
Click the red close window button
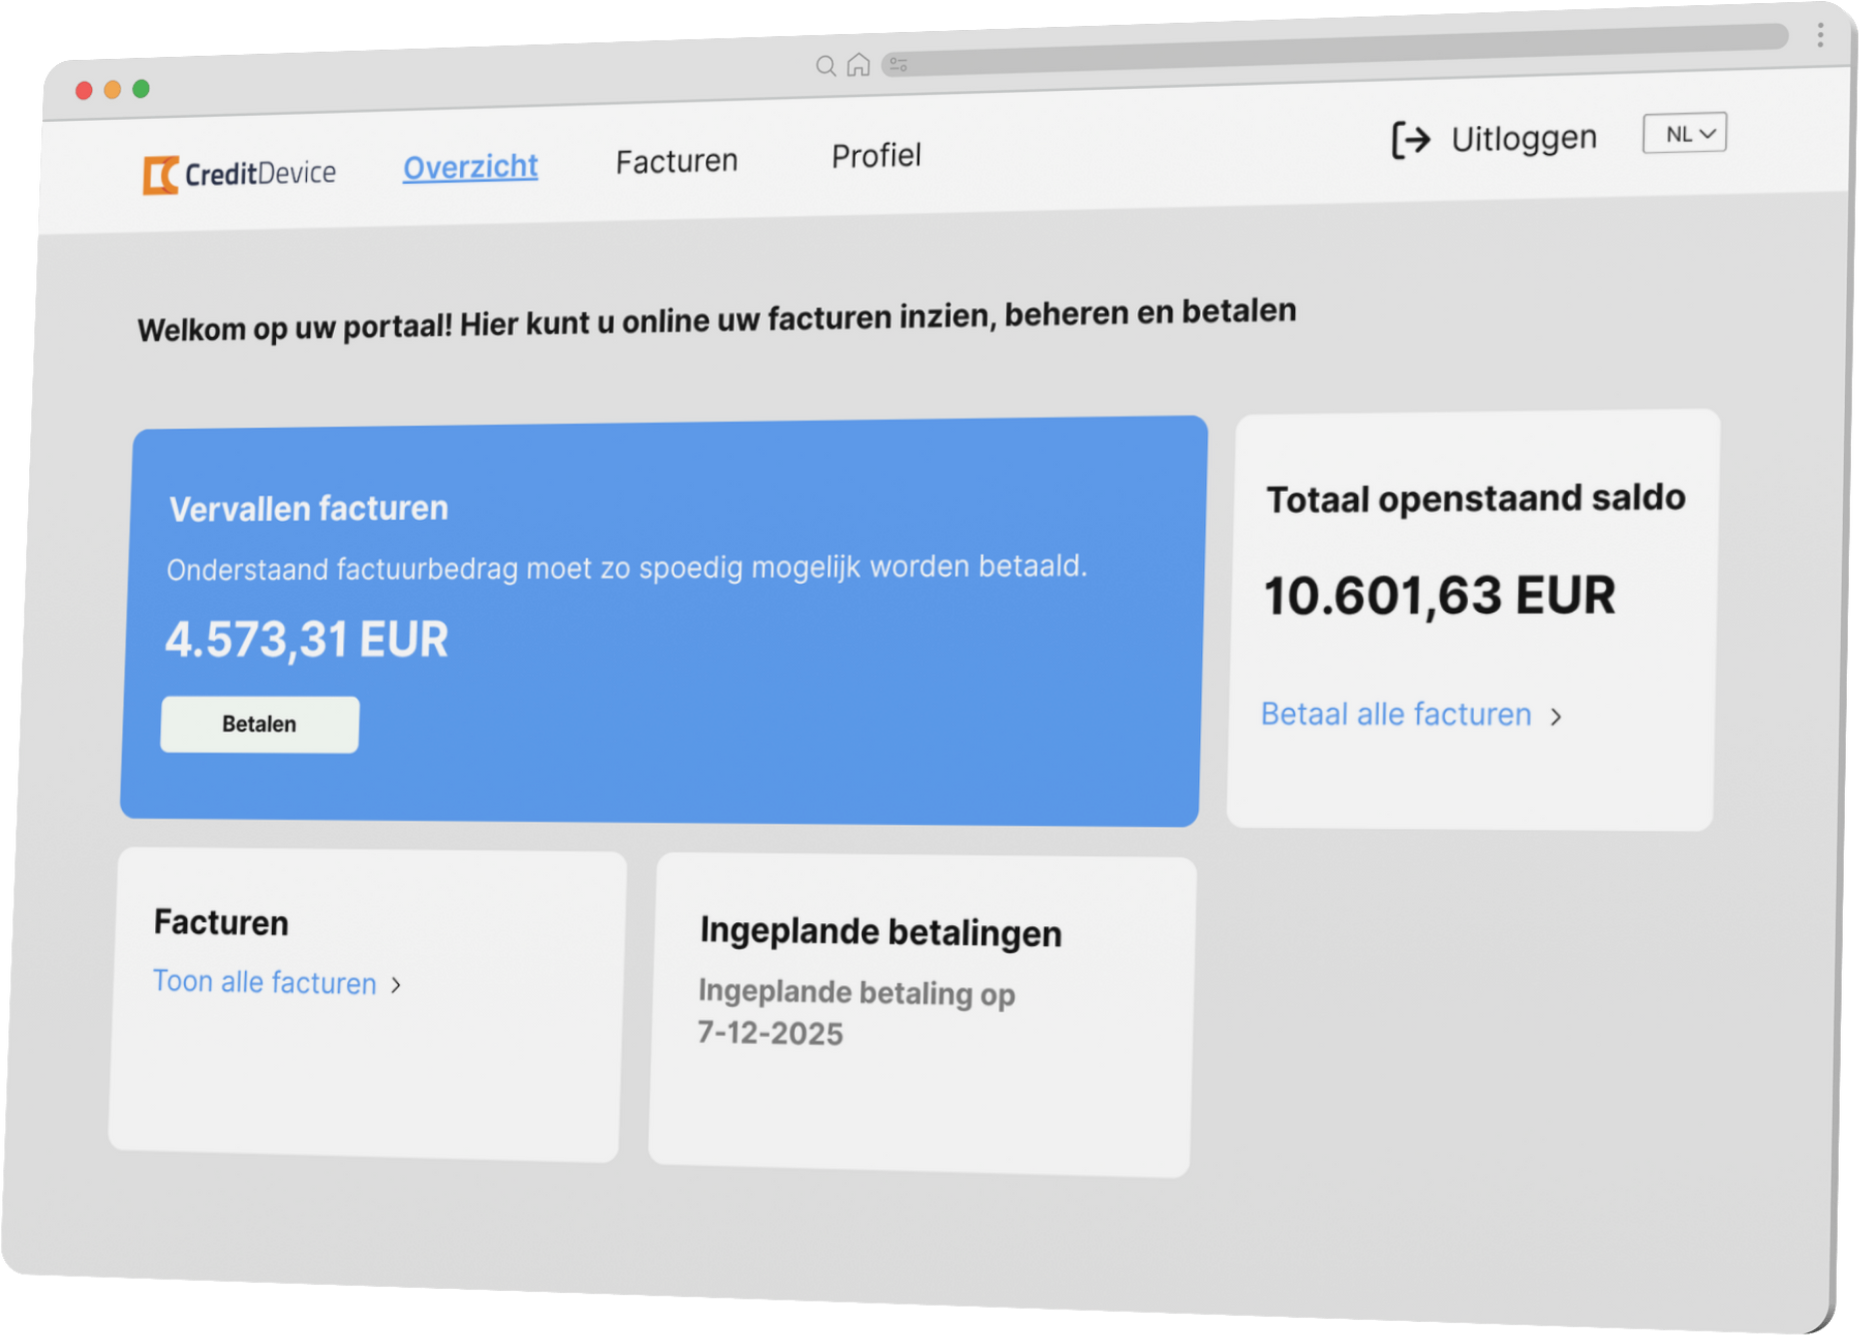click(x=84, y=91)
